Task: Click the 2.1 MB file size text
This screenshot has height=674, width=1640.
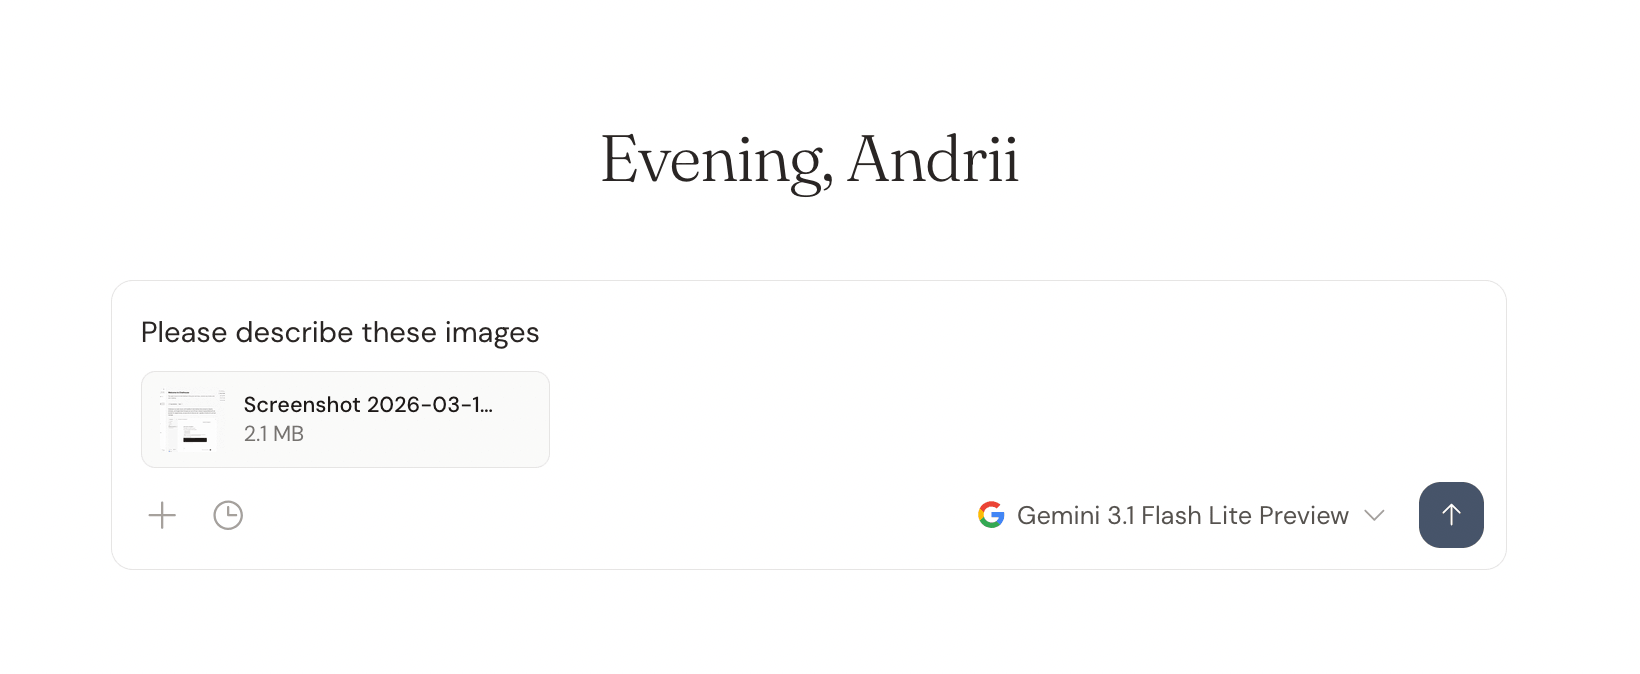Action: [x=274, y=434]
